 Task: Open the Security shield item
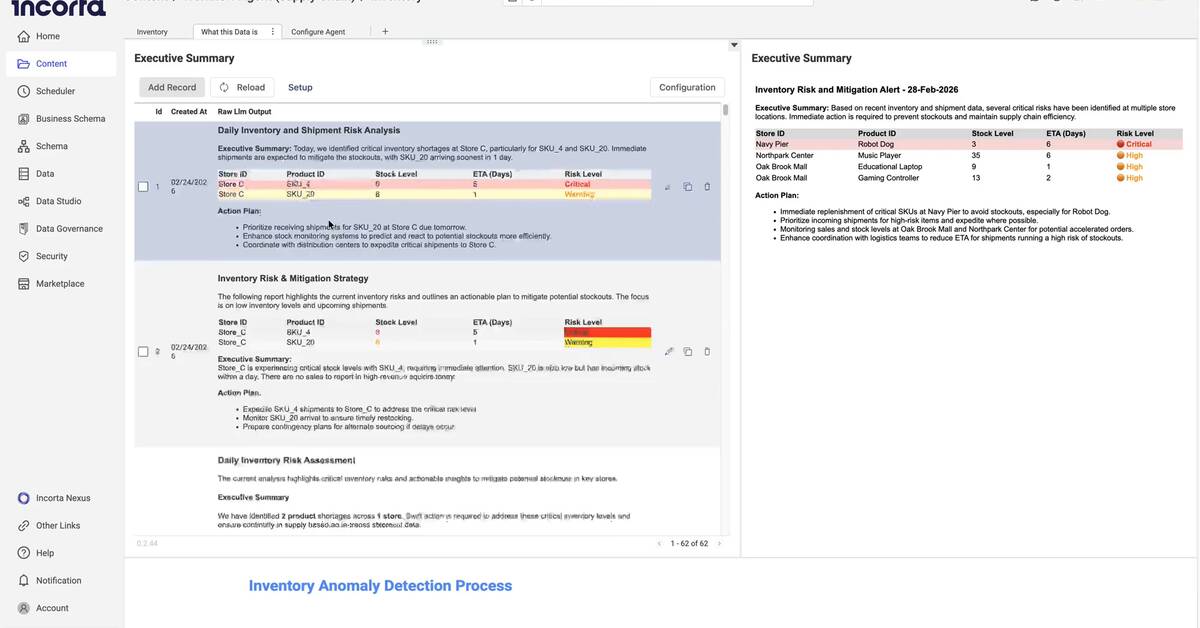click(x=42, y=256)
